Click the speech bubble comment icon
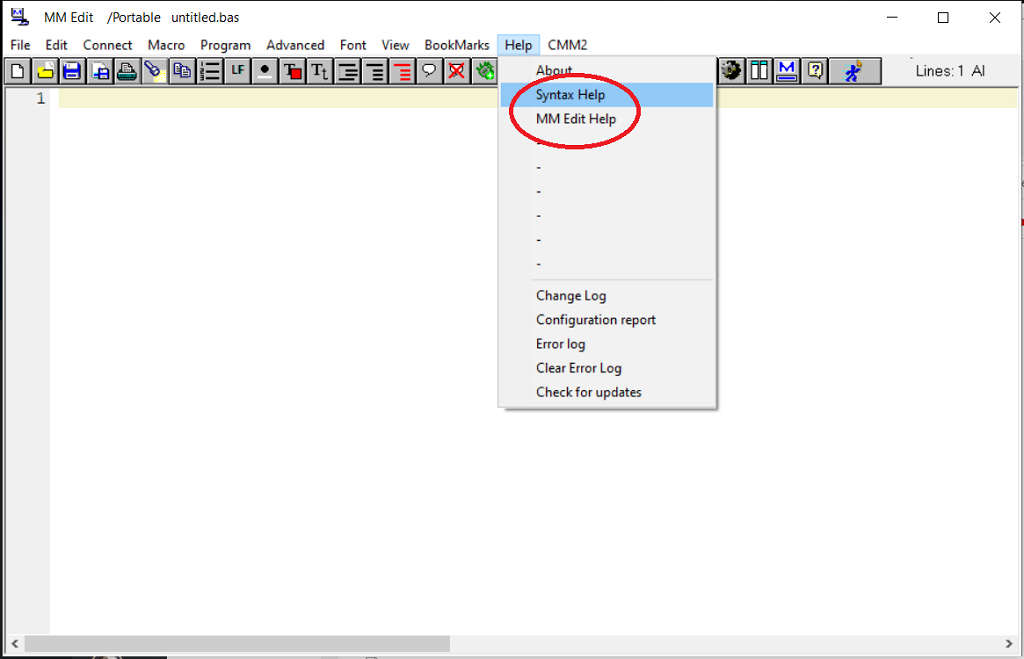The width and height of the screenshot is (1024, 659). pyautogui.click(x=429, y=71)
